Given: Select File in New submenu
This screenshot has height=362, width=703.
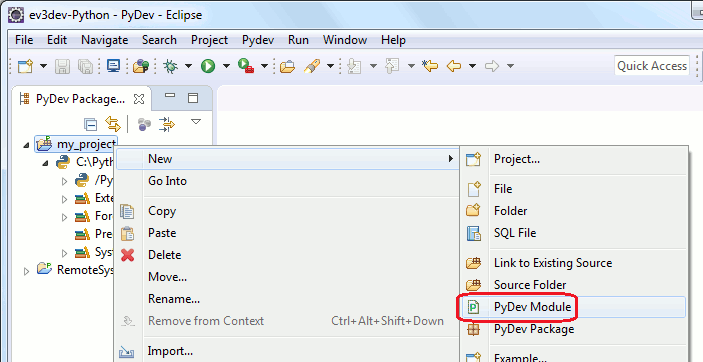Looking at the screenshot, I should tap(574, 189).
